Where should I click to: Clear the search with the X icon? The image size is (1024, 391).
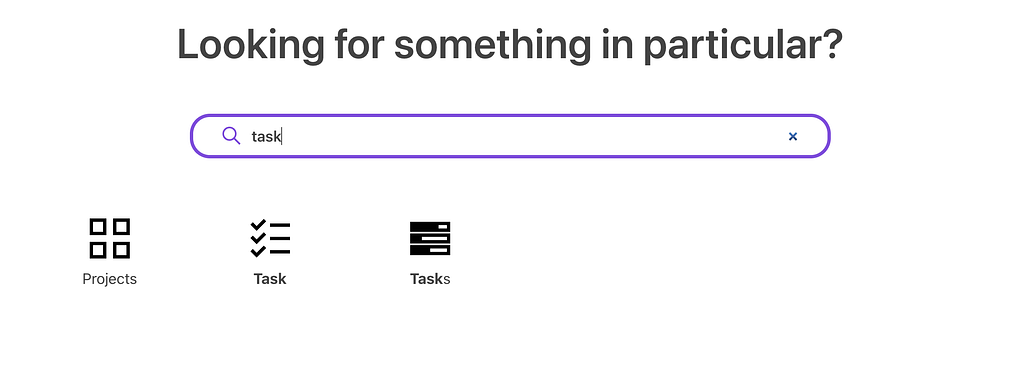coord(793,136)
